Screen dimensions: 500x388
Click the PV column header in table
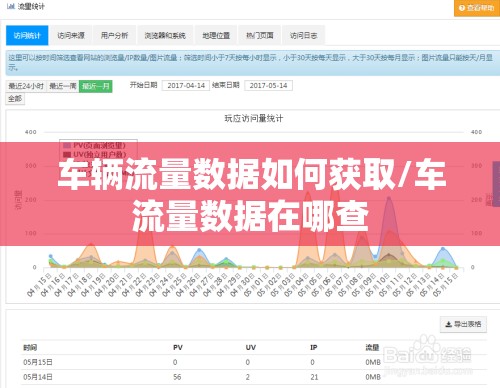pyautogui.click(x=178, y=348)
